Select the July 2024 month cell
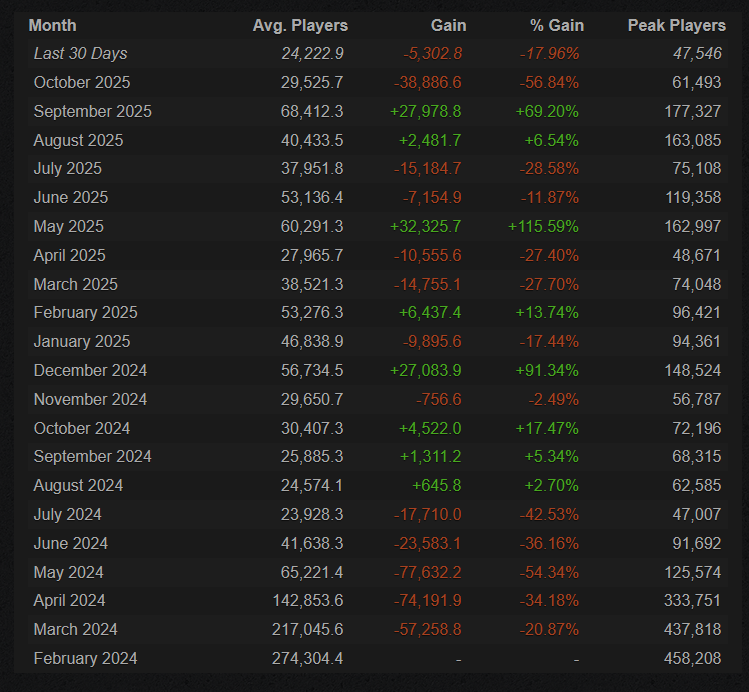Viewport: 749px width, 692px height. (x=67, y=514)
